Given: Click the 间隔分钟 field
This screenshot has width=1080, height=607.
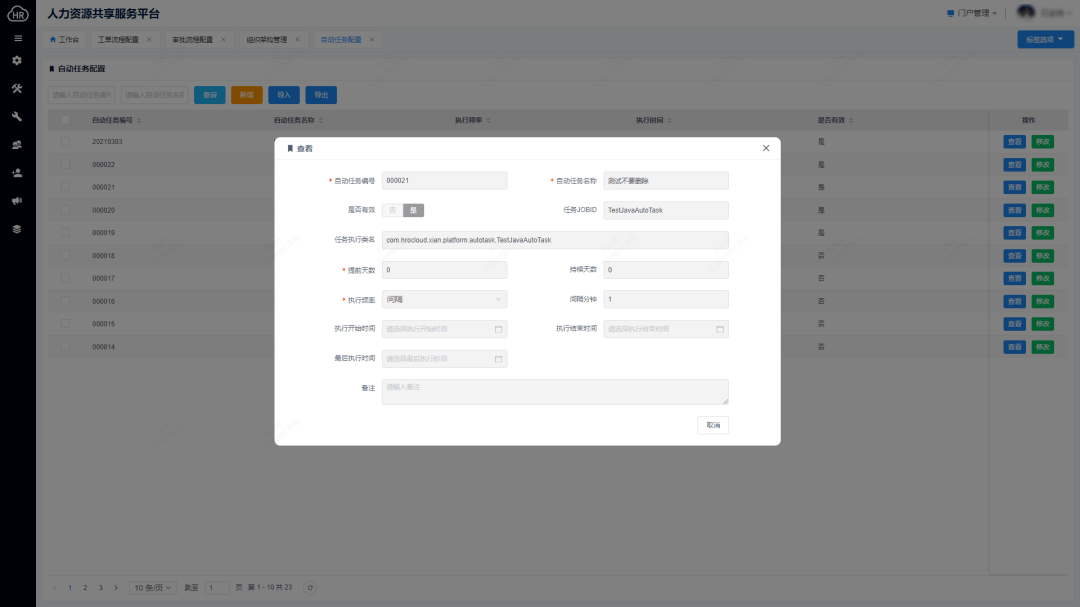Looking at the screenshot, I should 666,299.
